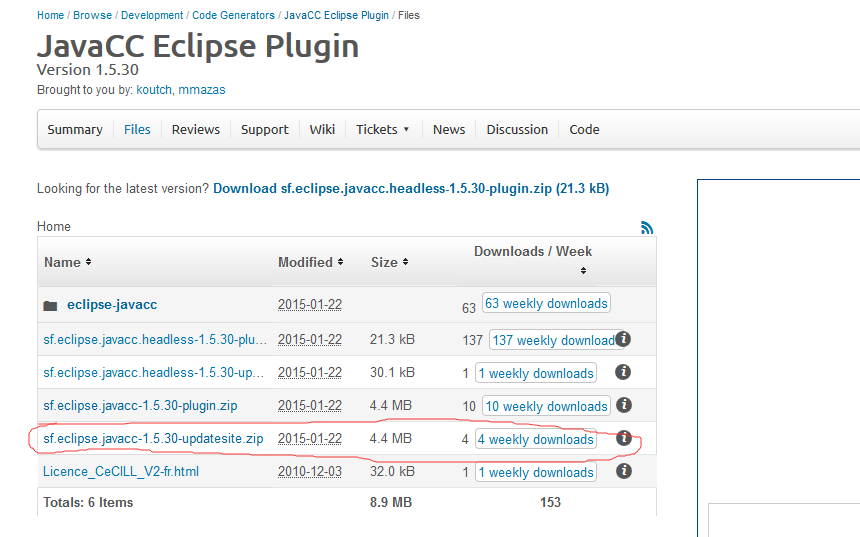
Task: Click the 30.1 kB size cell
Action: click(392, 372)
